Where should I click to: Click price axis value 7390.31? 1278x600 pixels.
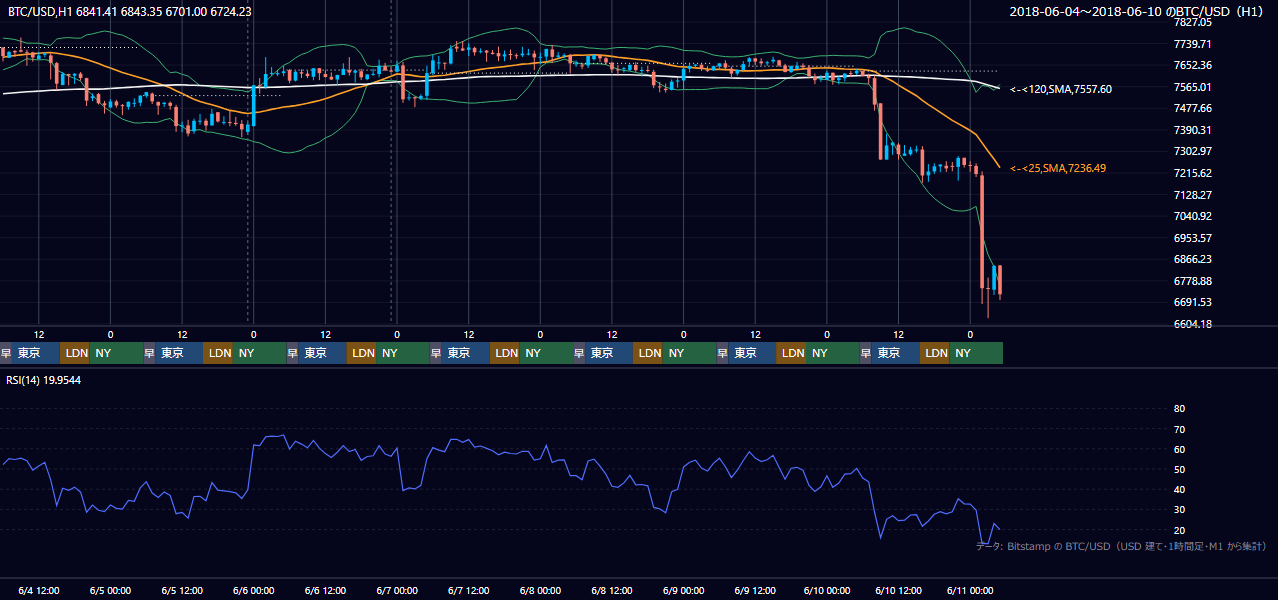coord(1193,130)
